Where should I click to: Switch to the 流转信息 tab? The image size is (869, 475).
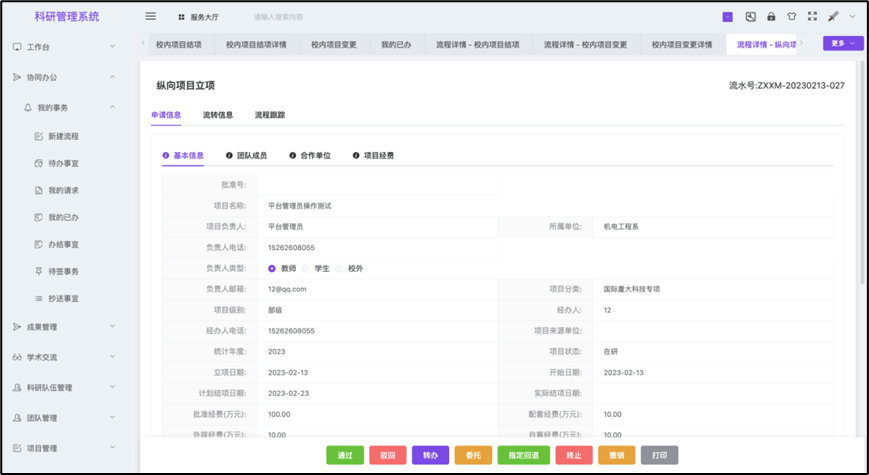pos(218,115)
